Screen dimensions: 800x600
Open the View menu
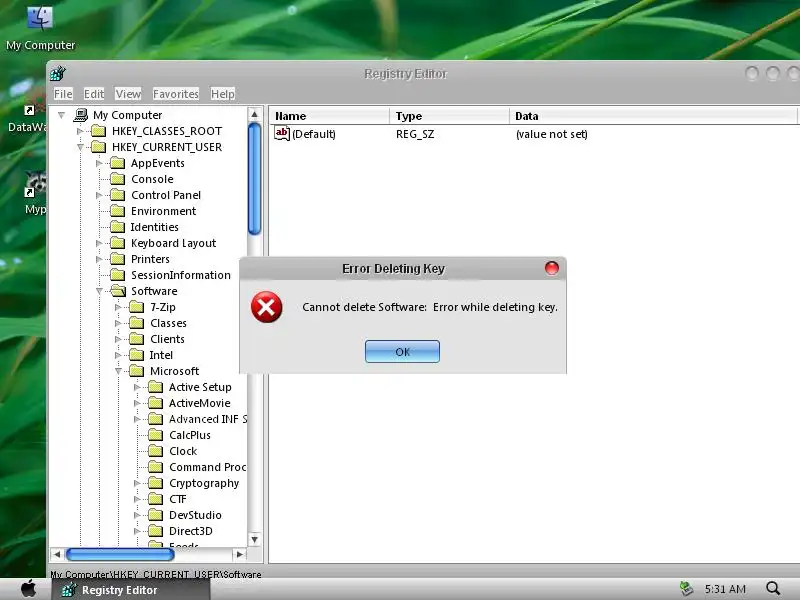tap(128, 94)
